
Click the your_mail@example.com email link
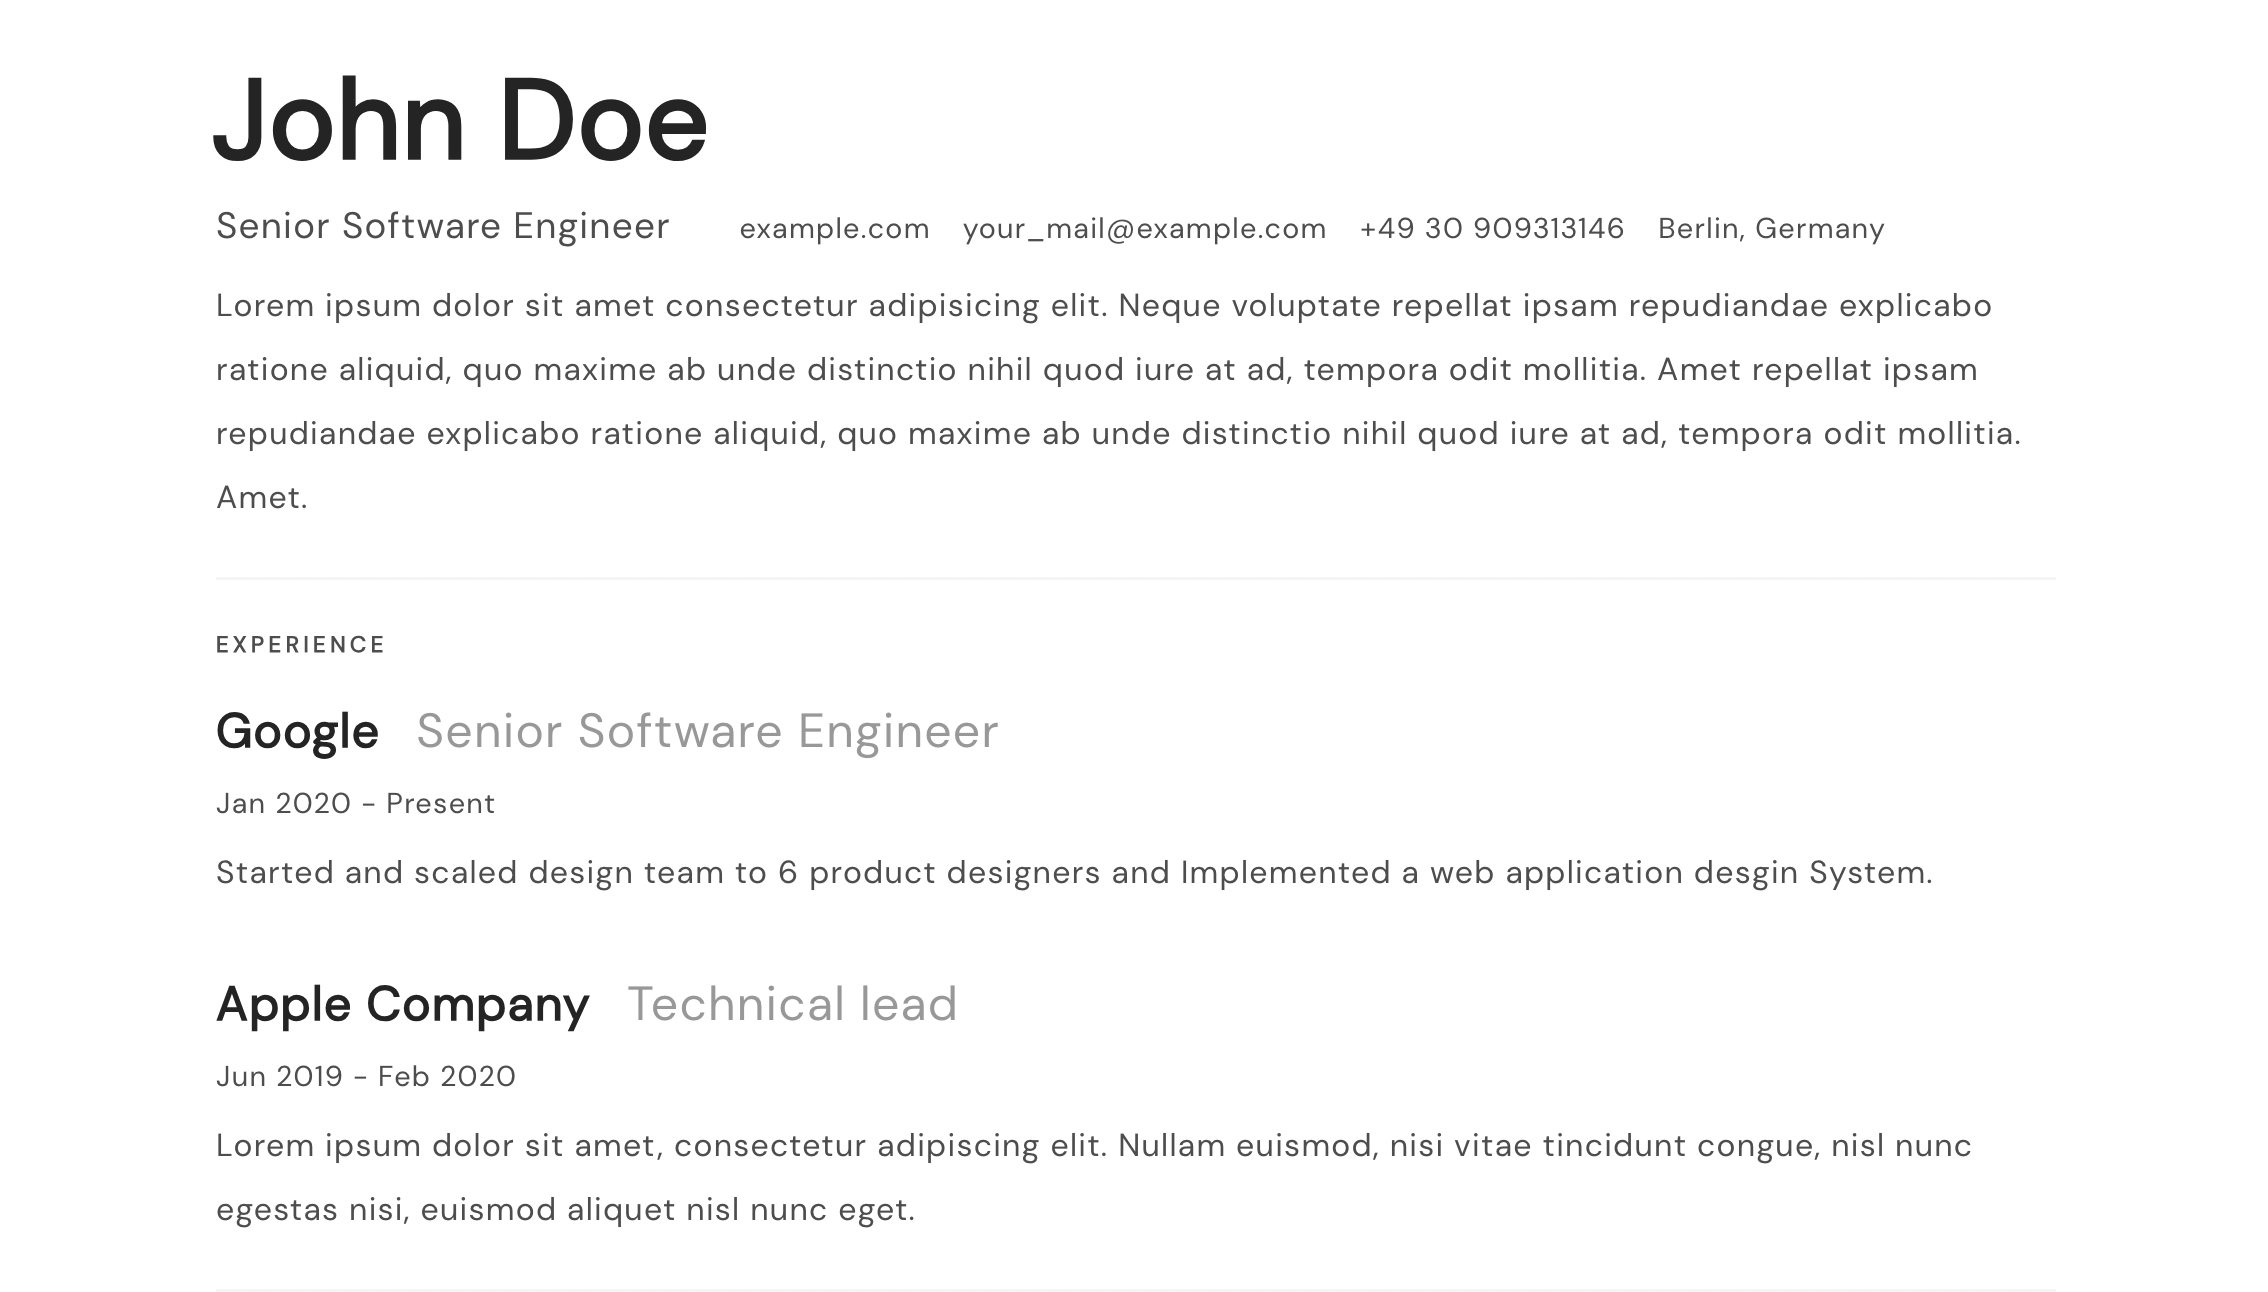1144,229
